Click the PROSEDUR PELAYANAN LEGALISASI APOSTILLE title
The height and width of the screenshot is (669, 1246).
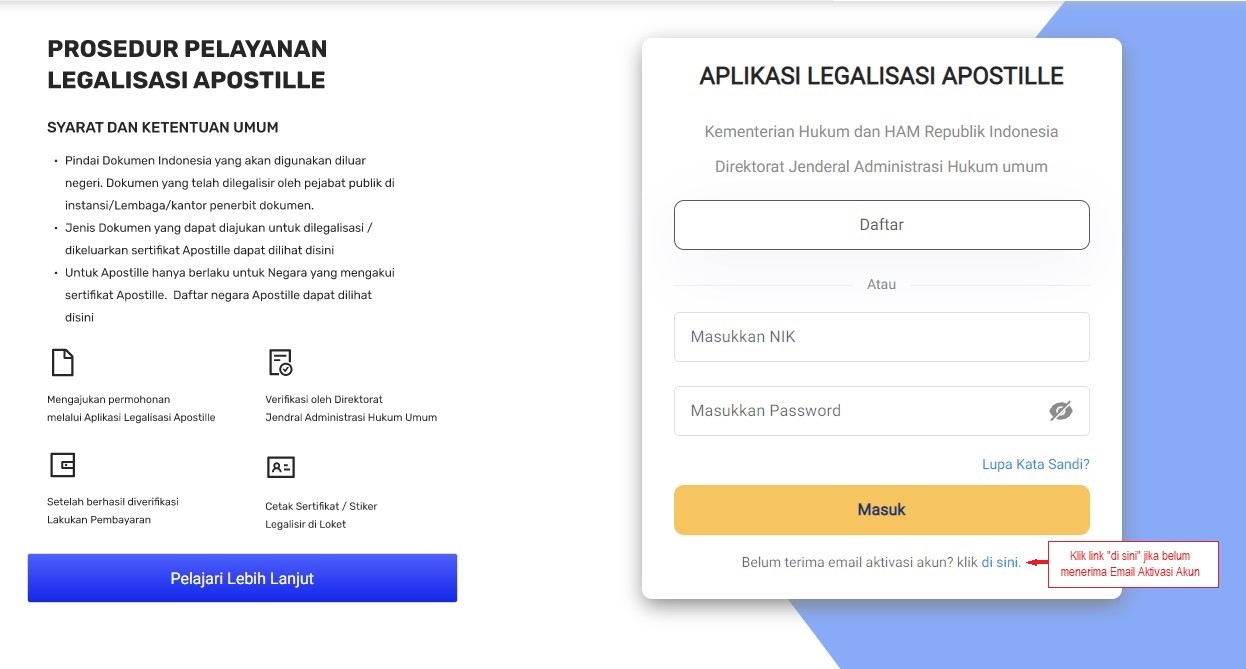point(187,64)
